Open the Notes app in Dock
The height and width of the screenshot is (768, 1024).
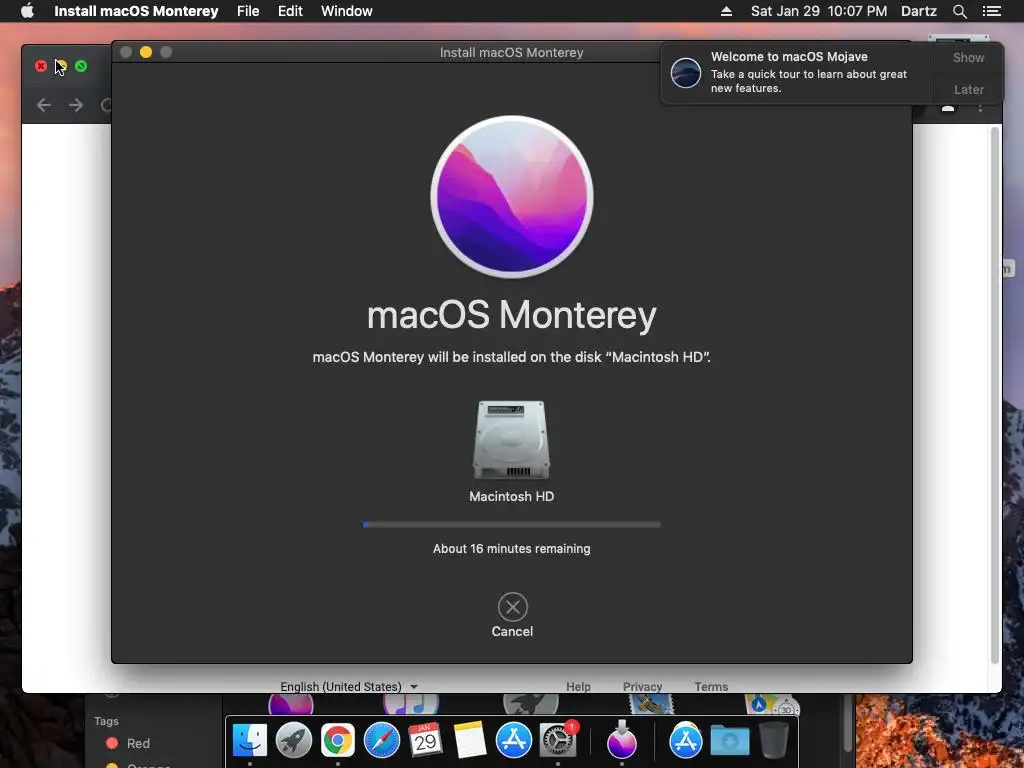[470, 740]
